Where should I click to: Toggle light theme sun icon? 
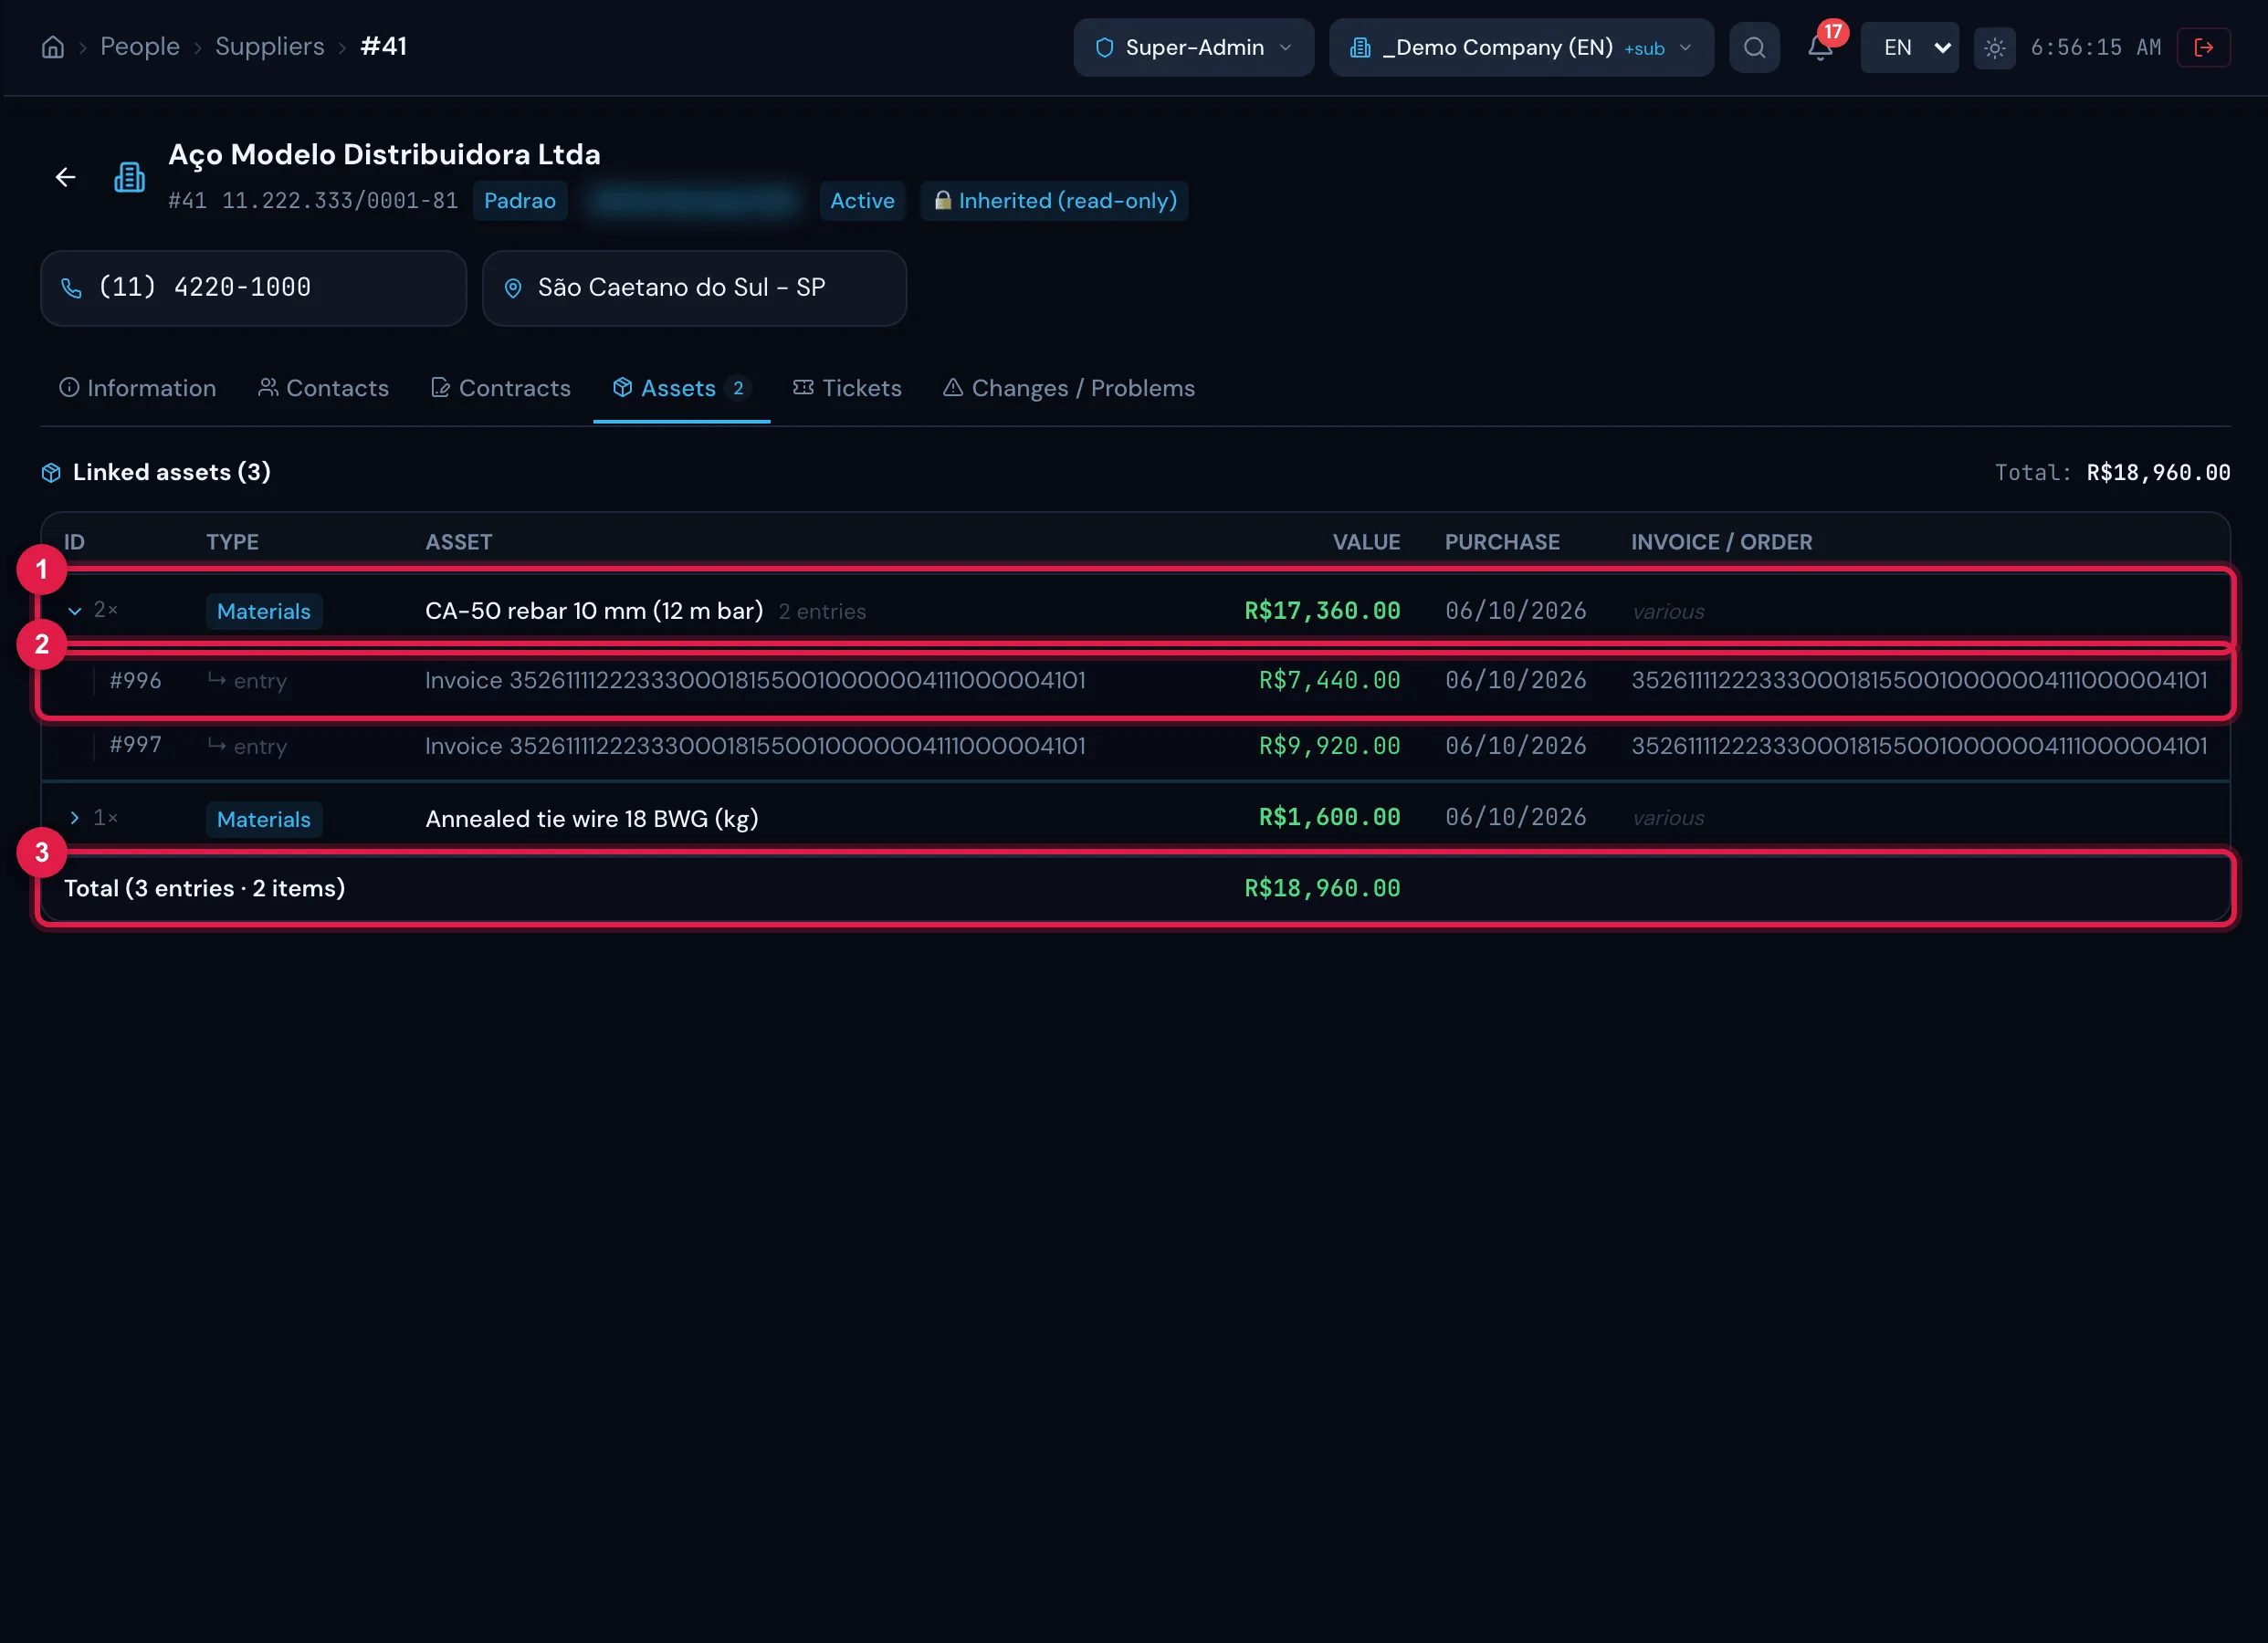pyautogui.click(x=1994, y=47)
